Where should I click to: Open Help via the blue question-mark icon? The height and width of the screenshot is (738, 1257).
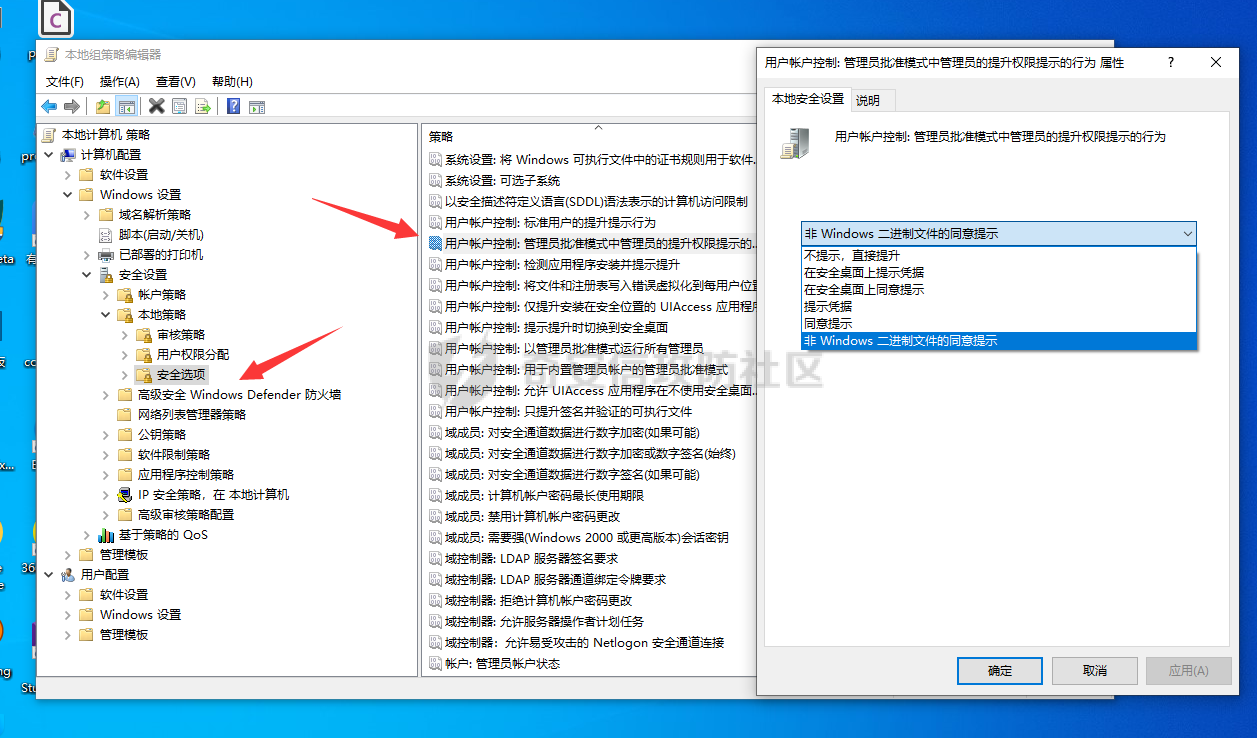(233, 106)
